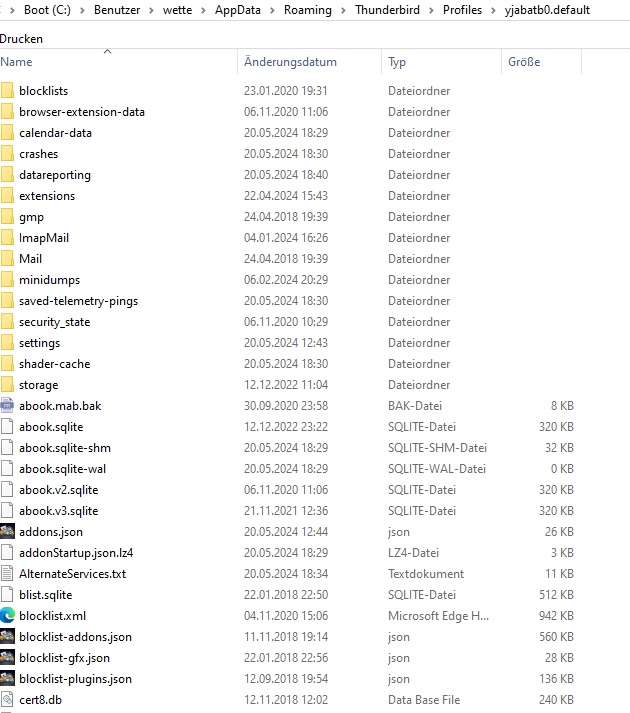Go to the Profiles breadcrumb
The width and height of the screenshot is (630, 713).
coord(462,10)
